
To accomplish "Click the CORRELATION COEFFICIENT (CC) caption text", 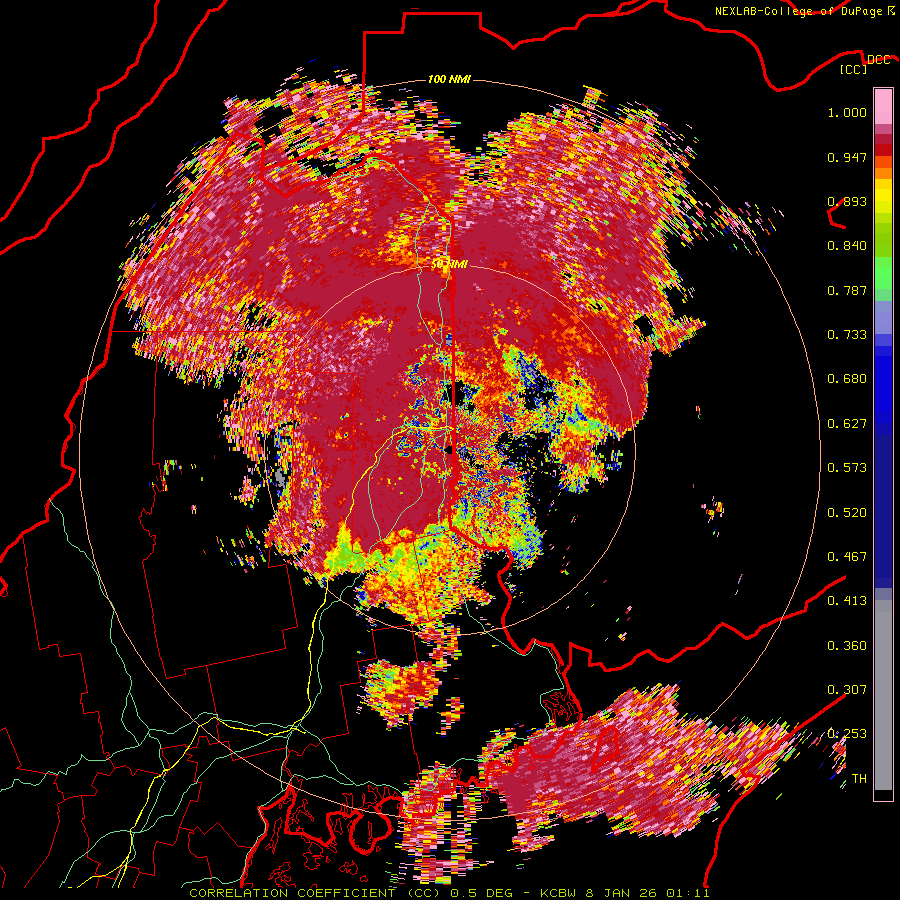I will (315, 893).
